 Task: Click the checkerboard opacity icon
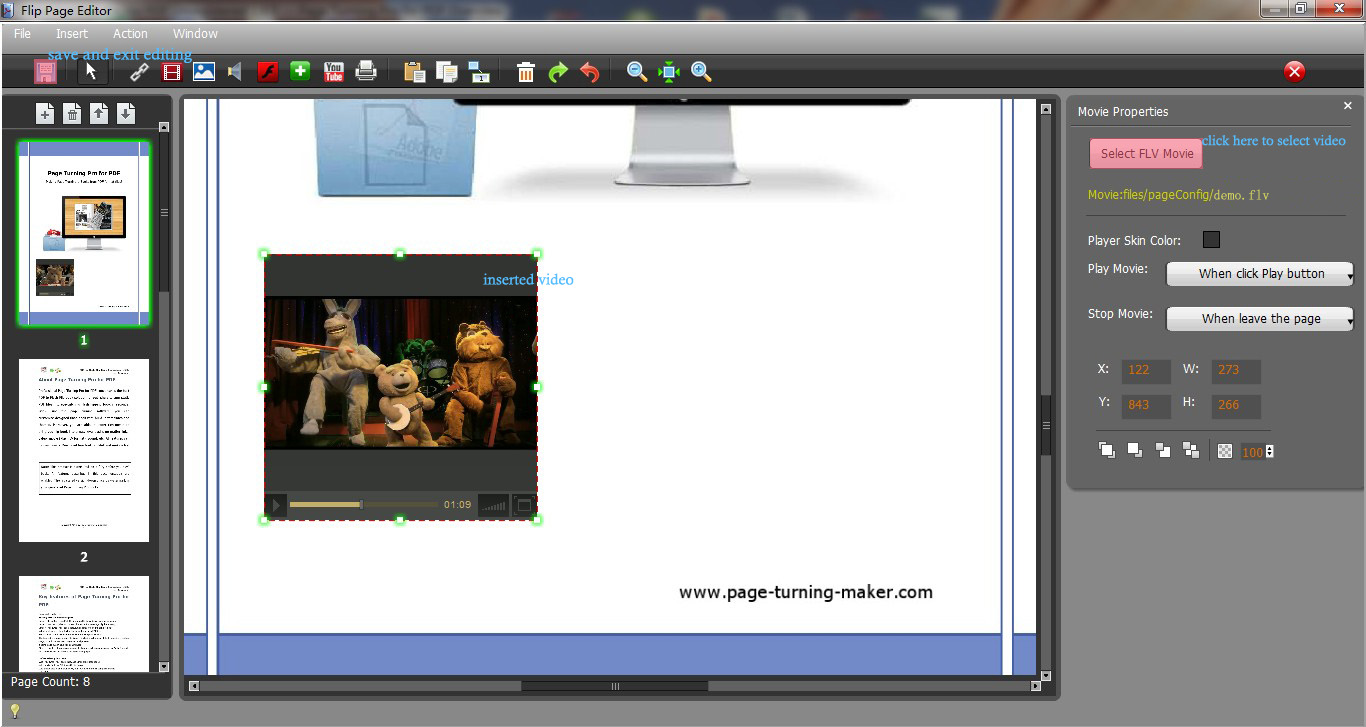[1226, 452]
